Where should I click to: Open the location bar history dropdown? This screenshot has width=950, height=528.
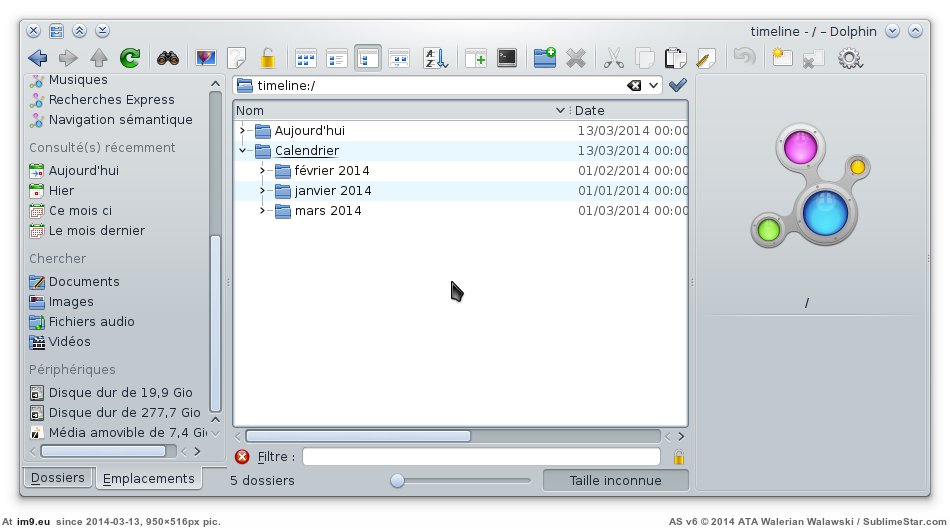654,86
